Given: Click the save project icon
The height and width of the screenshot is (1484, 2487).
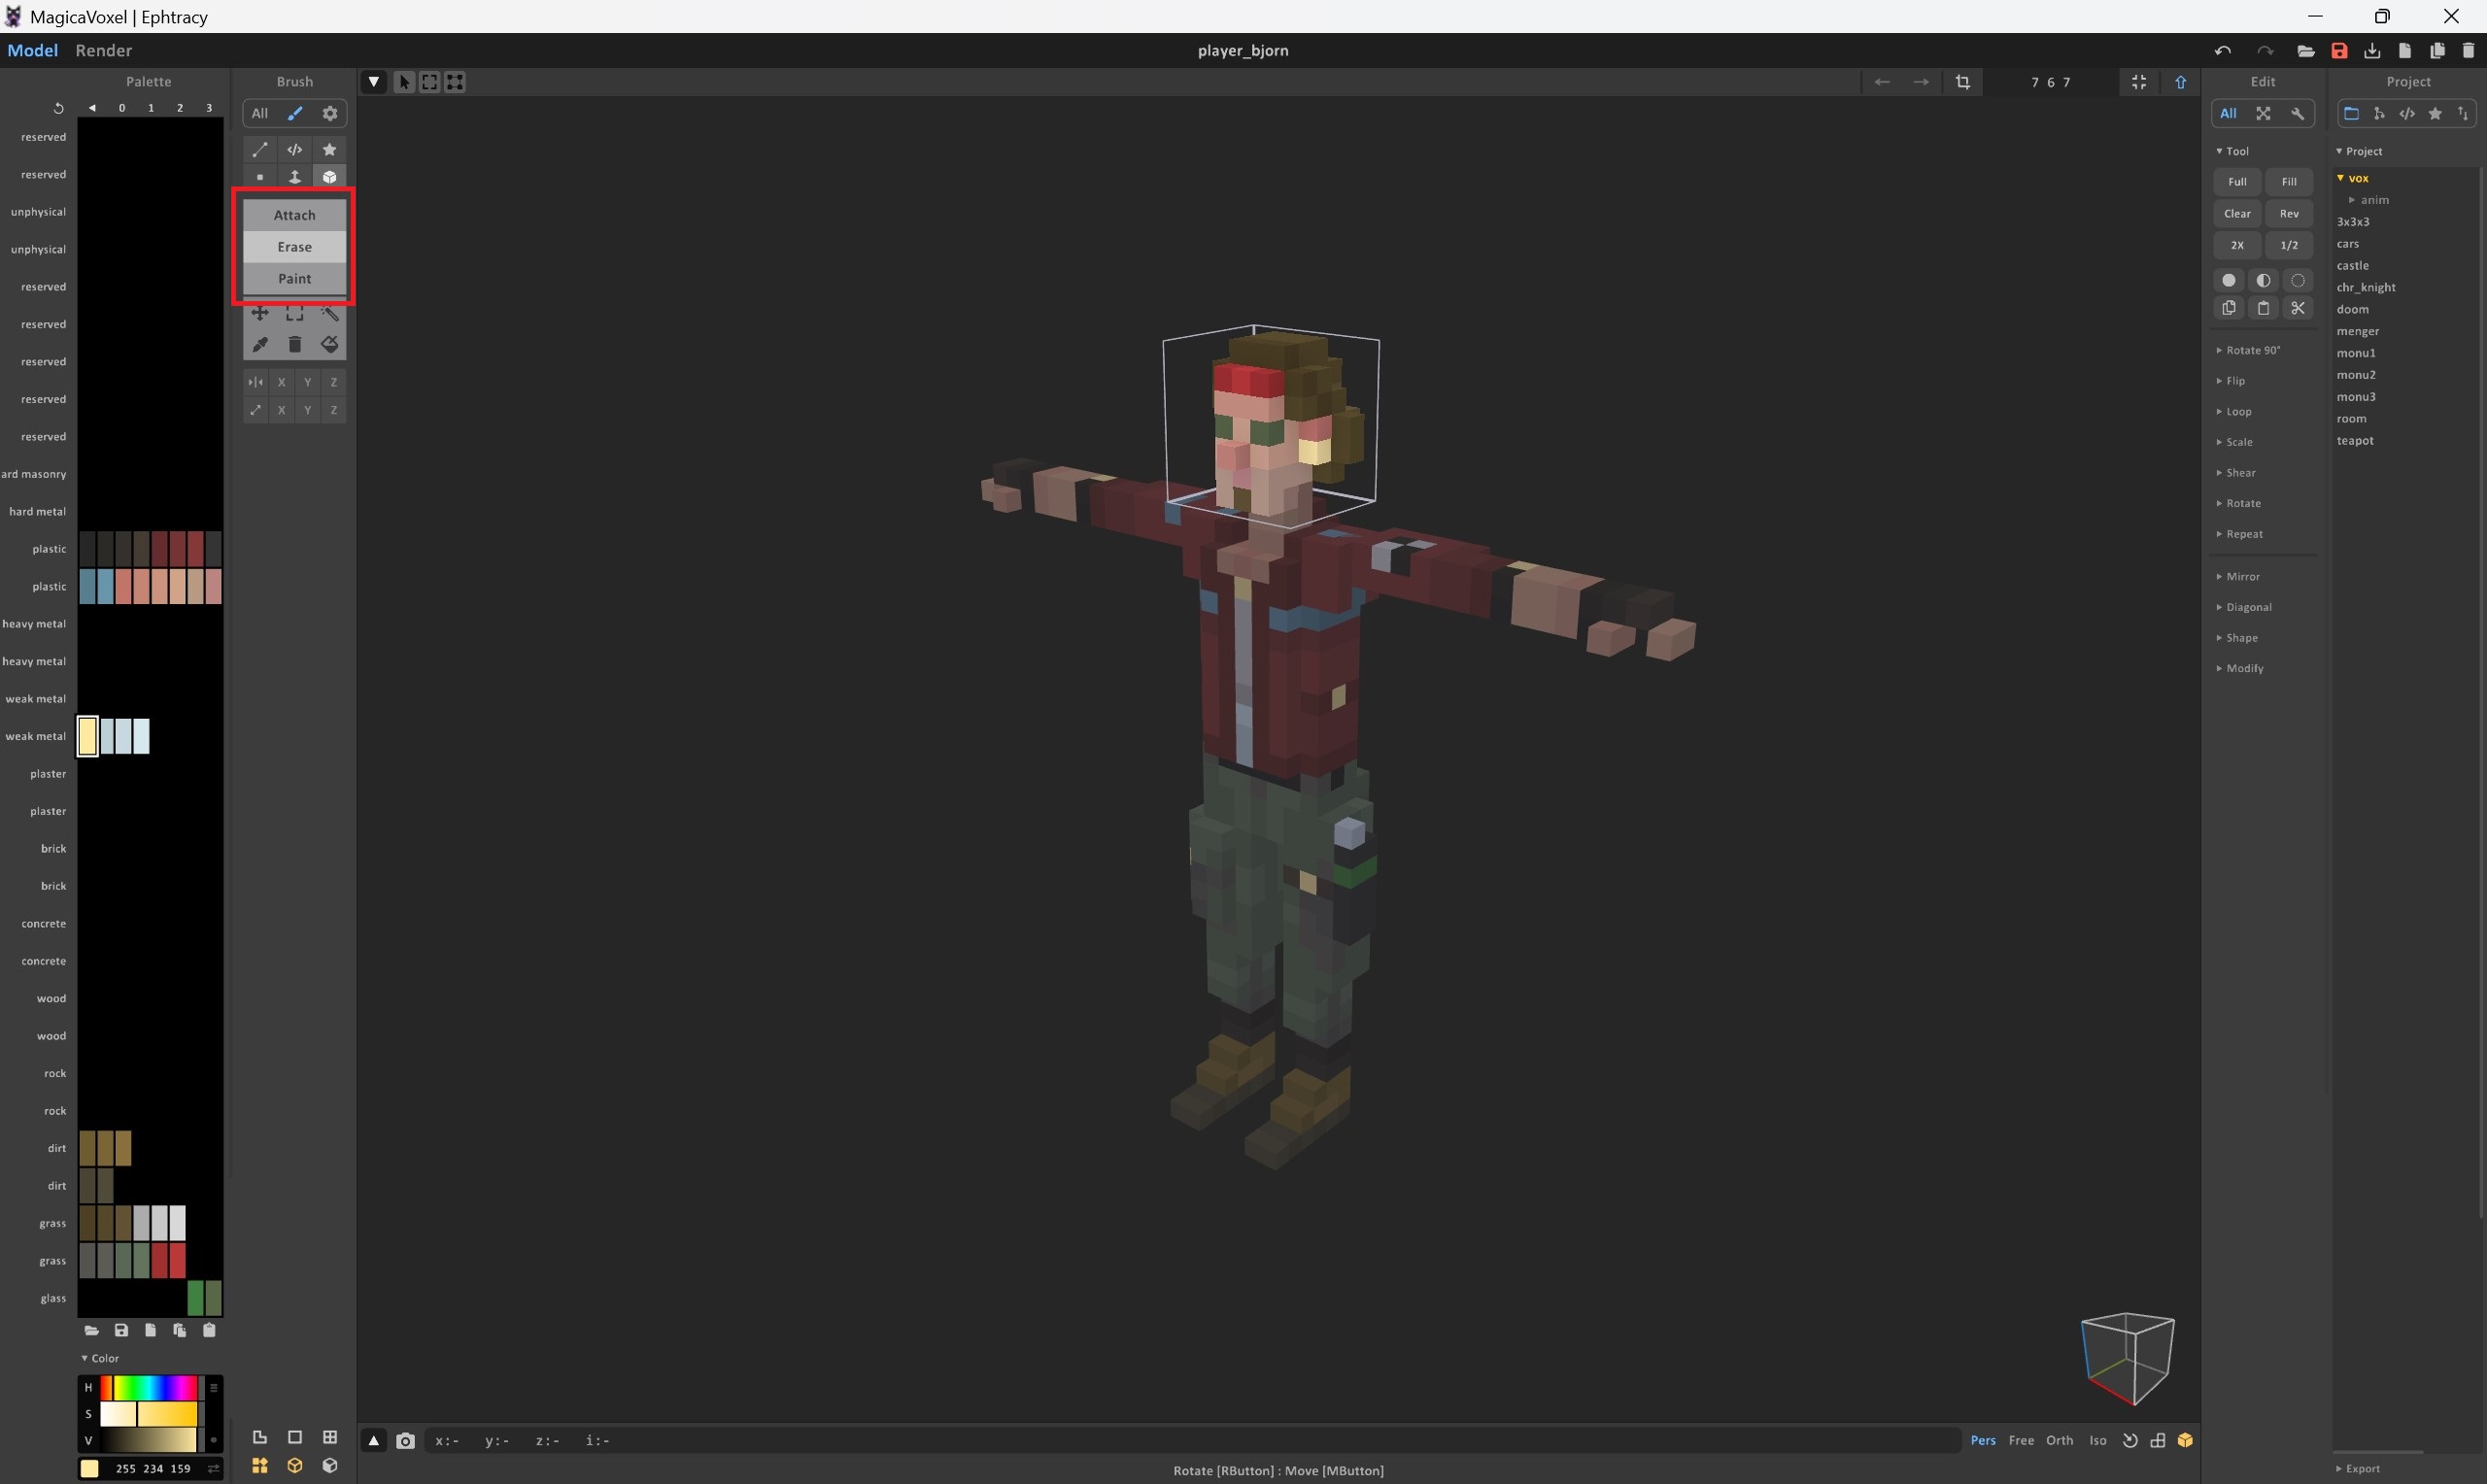Looking at the screenshot, I should click(x=2339, y=51).
